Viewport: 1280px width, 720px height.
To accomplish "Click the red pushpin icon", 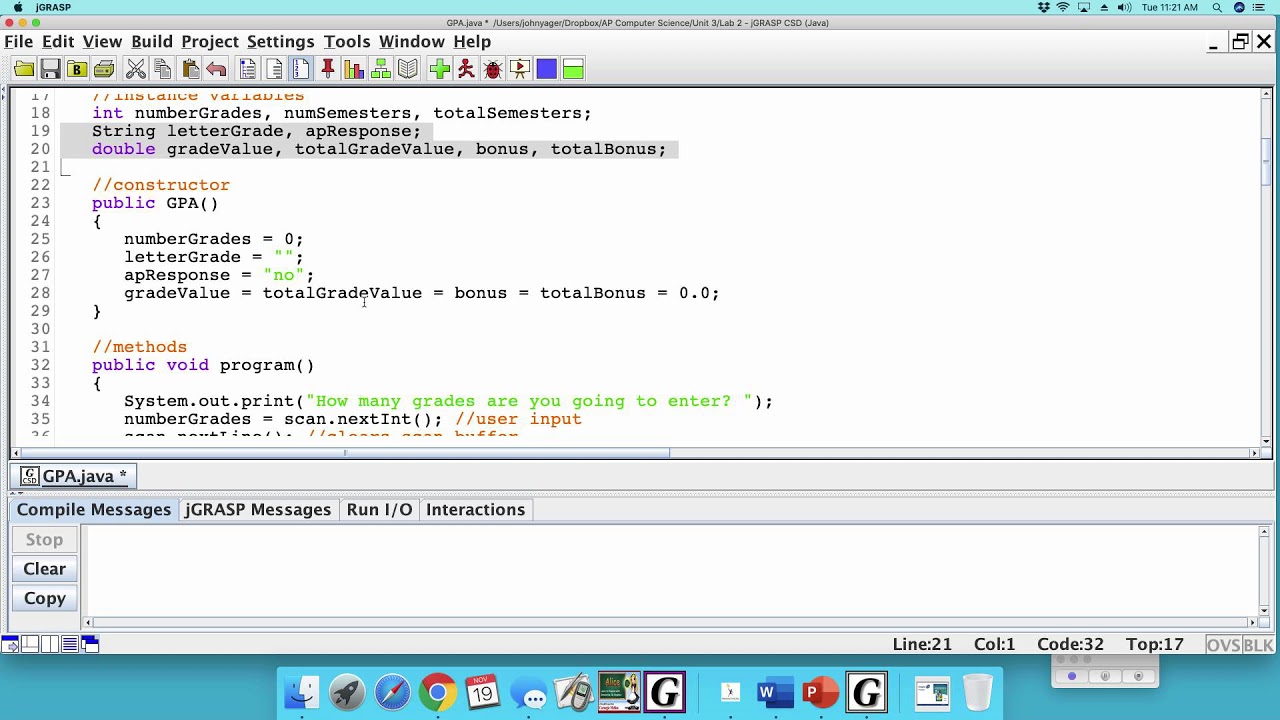I will [x=328, y=69].
